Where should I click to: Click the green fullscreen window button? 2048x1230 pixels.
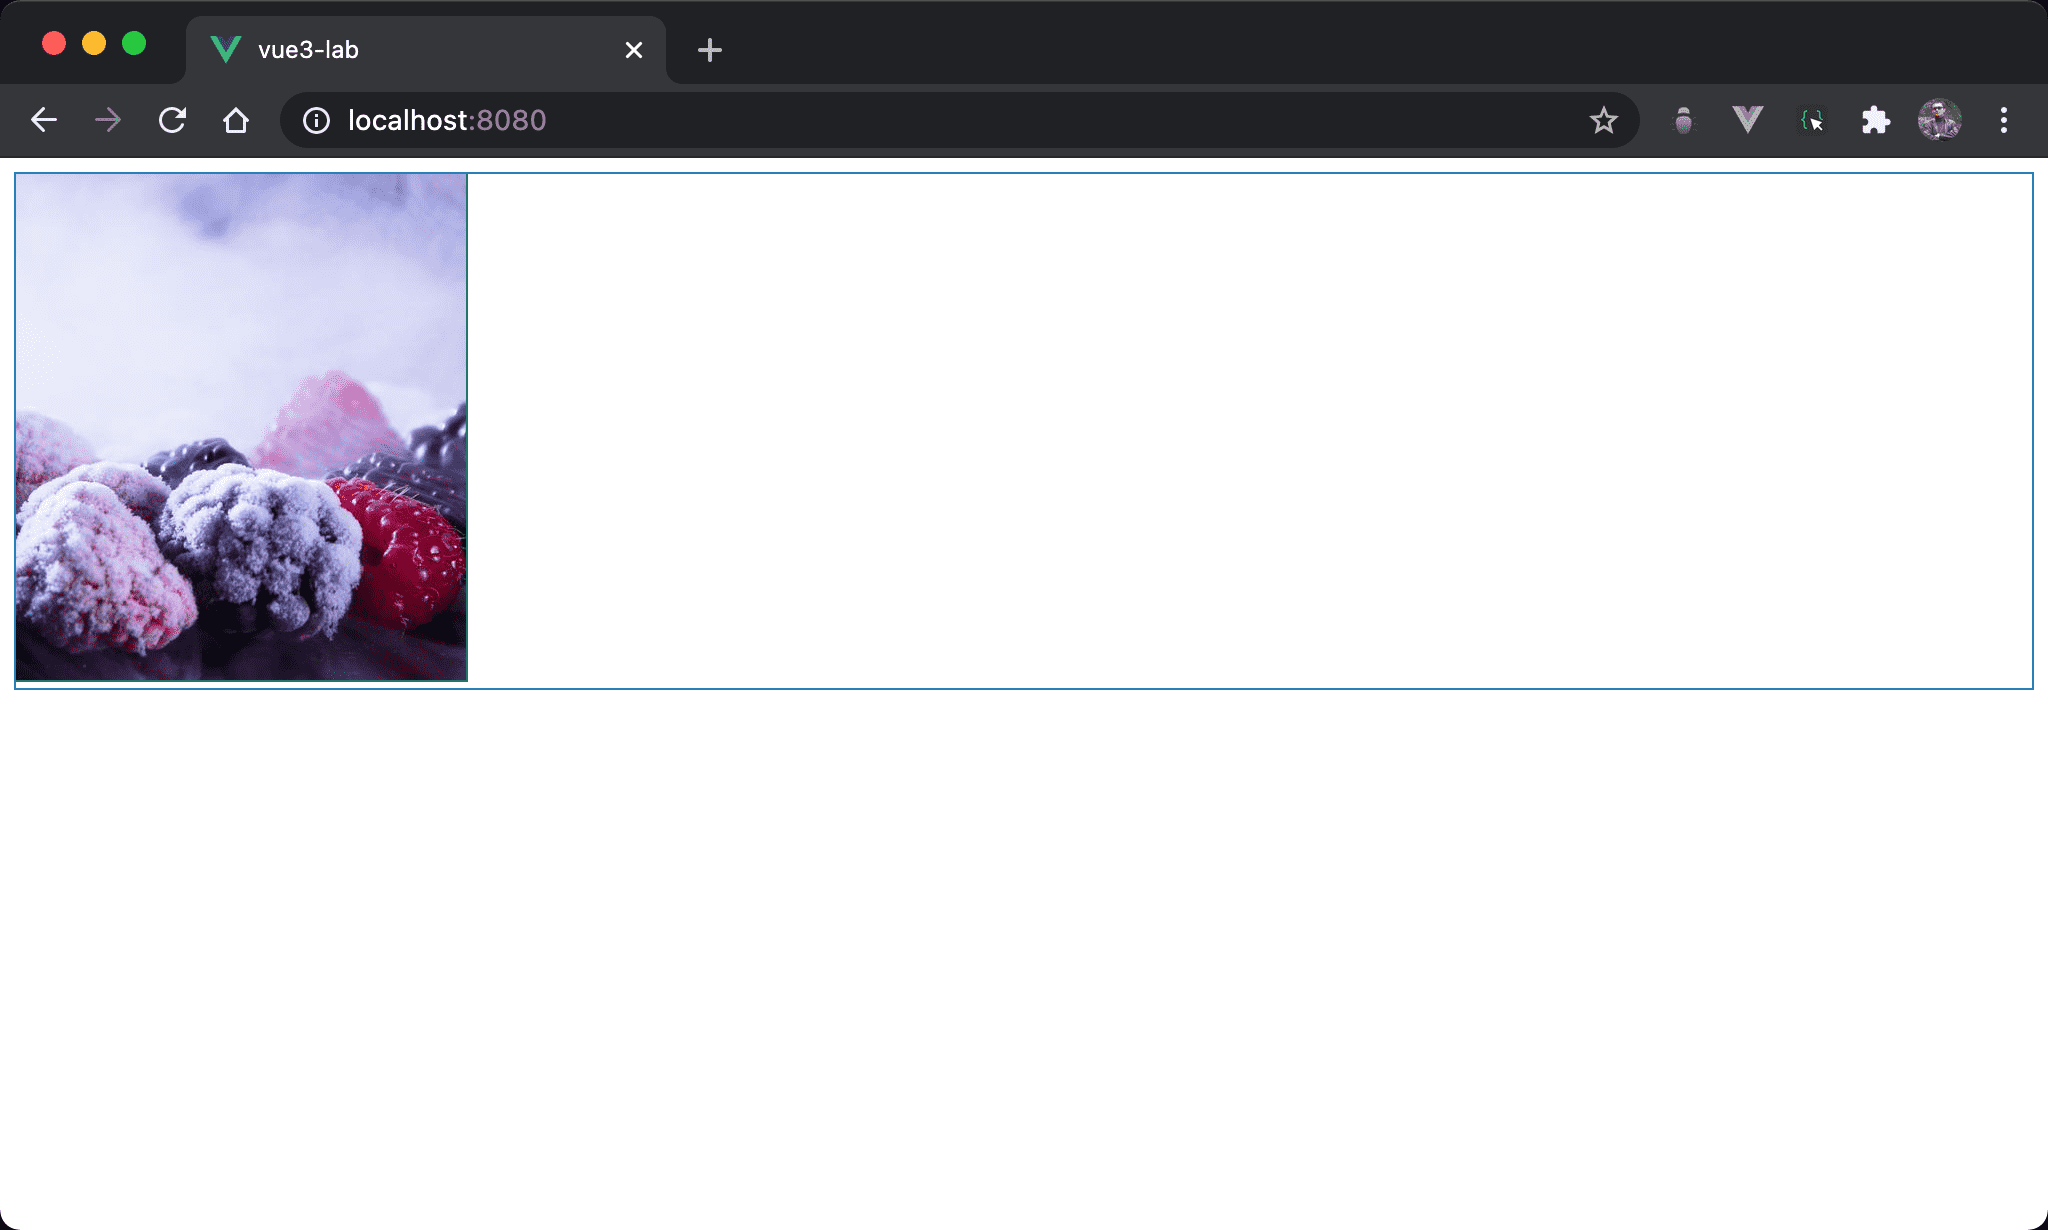pyautogui.click(x=134, y=43)
